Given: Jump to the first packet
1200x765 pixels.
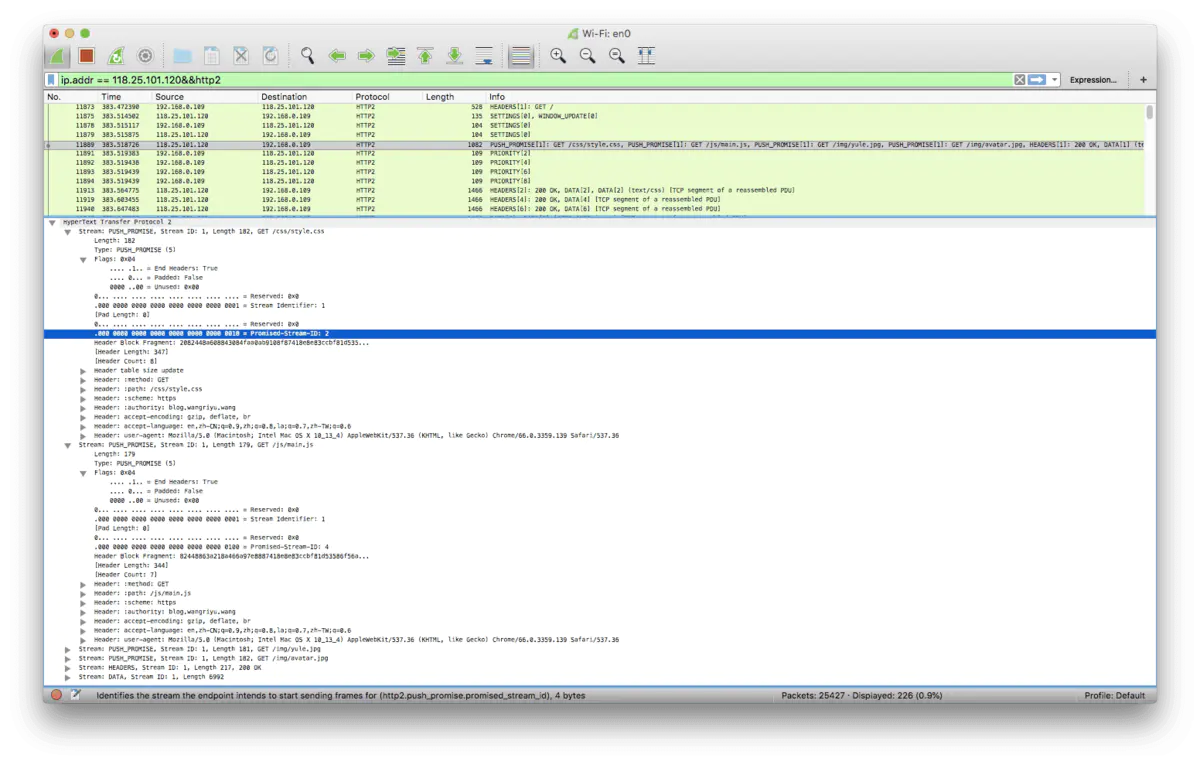Looking at the screenshot, I should tap(425, 57).
